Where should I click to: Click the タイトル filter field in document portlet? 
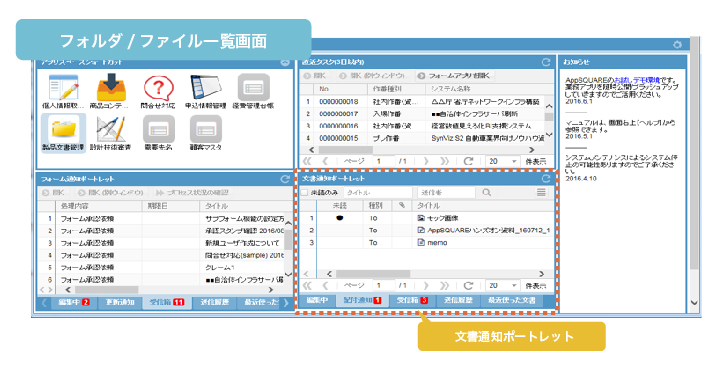coord(377,193)
